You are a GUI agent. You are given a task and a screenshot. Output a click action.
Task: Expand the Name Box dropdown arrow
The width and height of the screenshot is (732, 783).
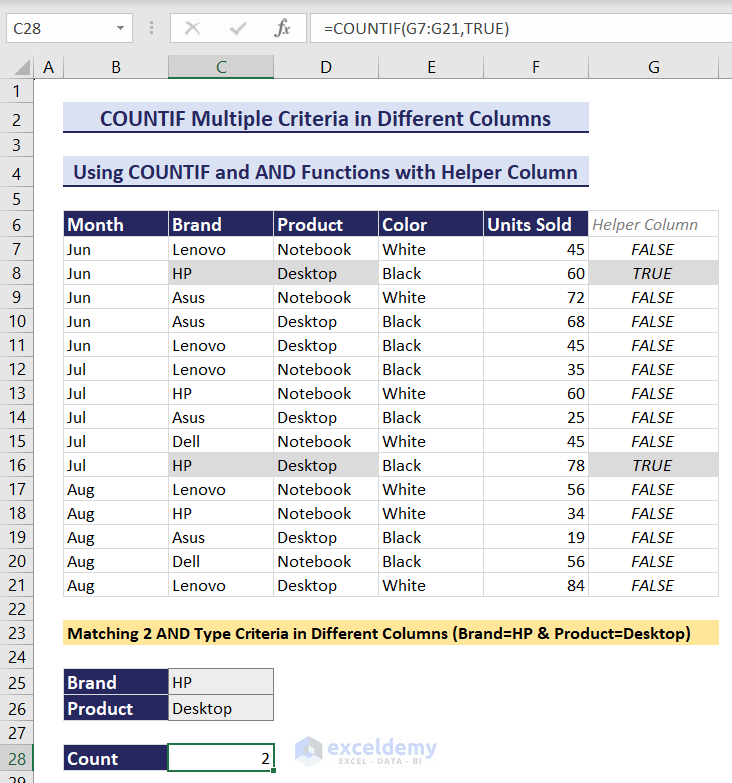tap(120, 28)
